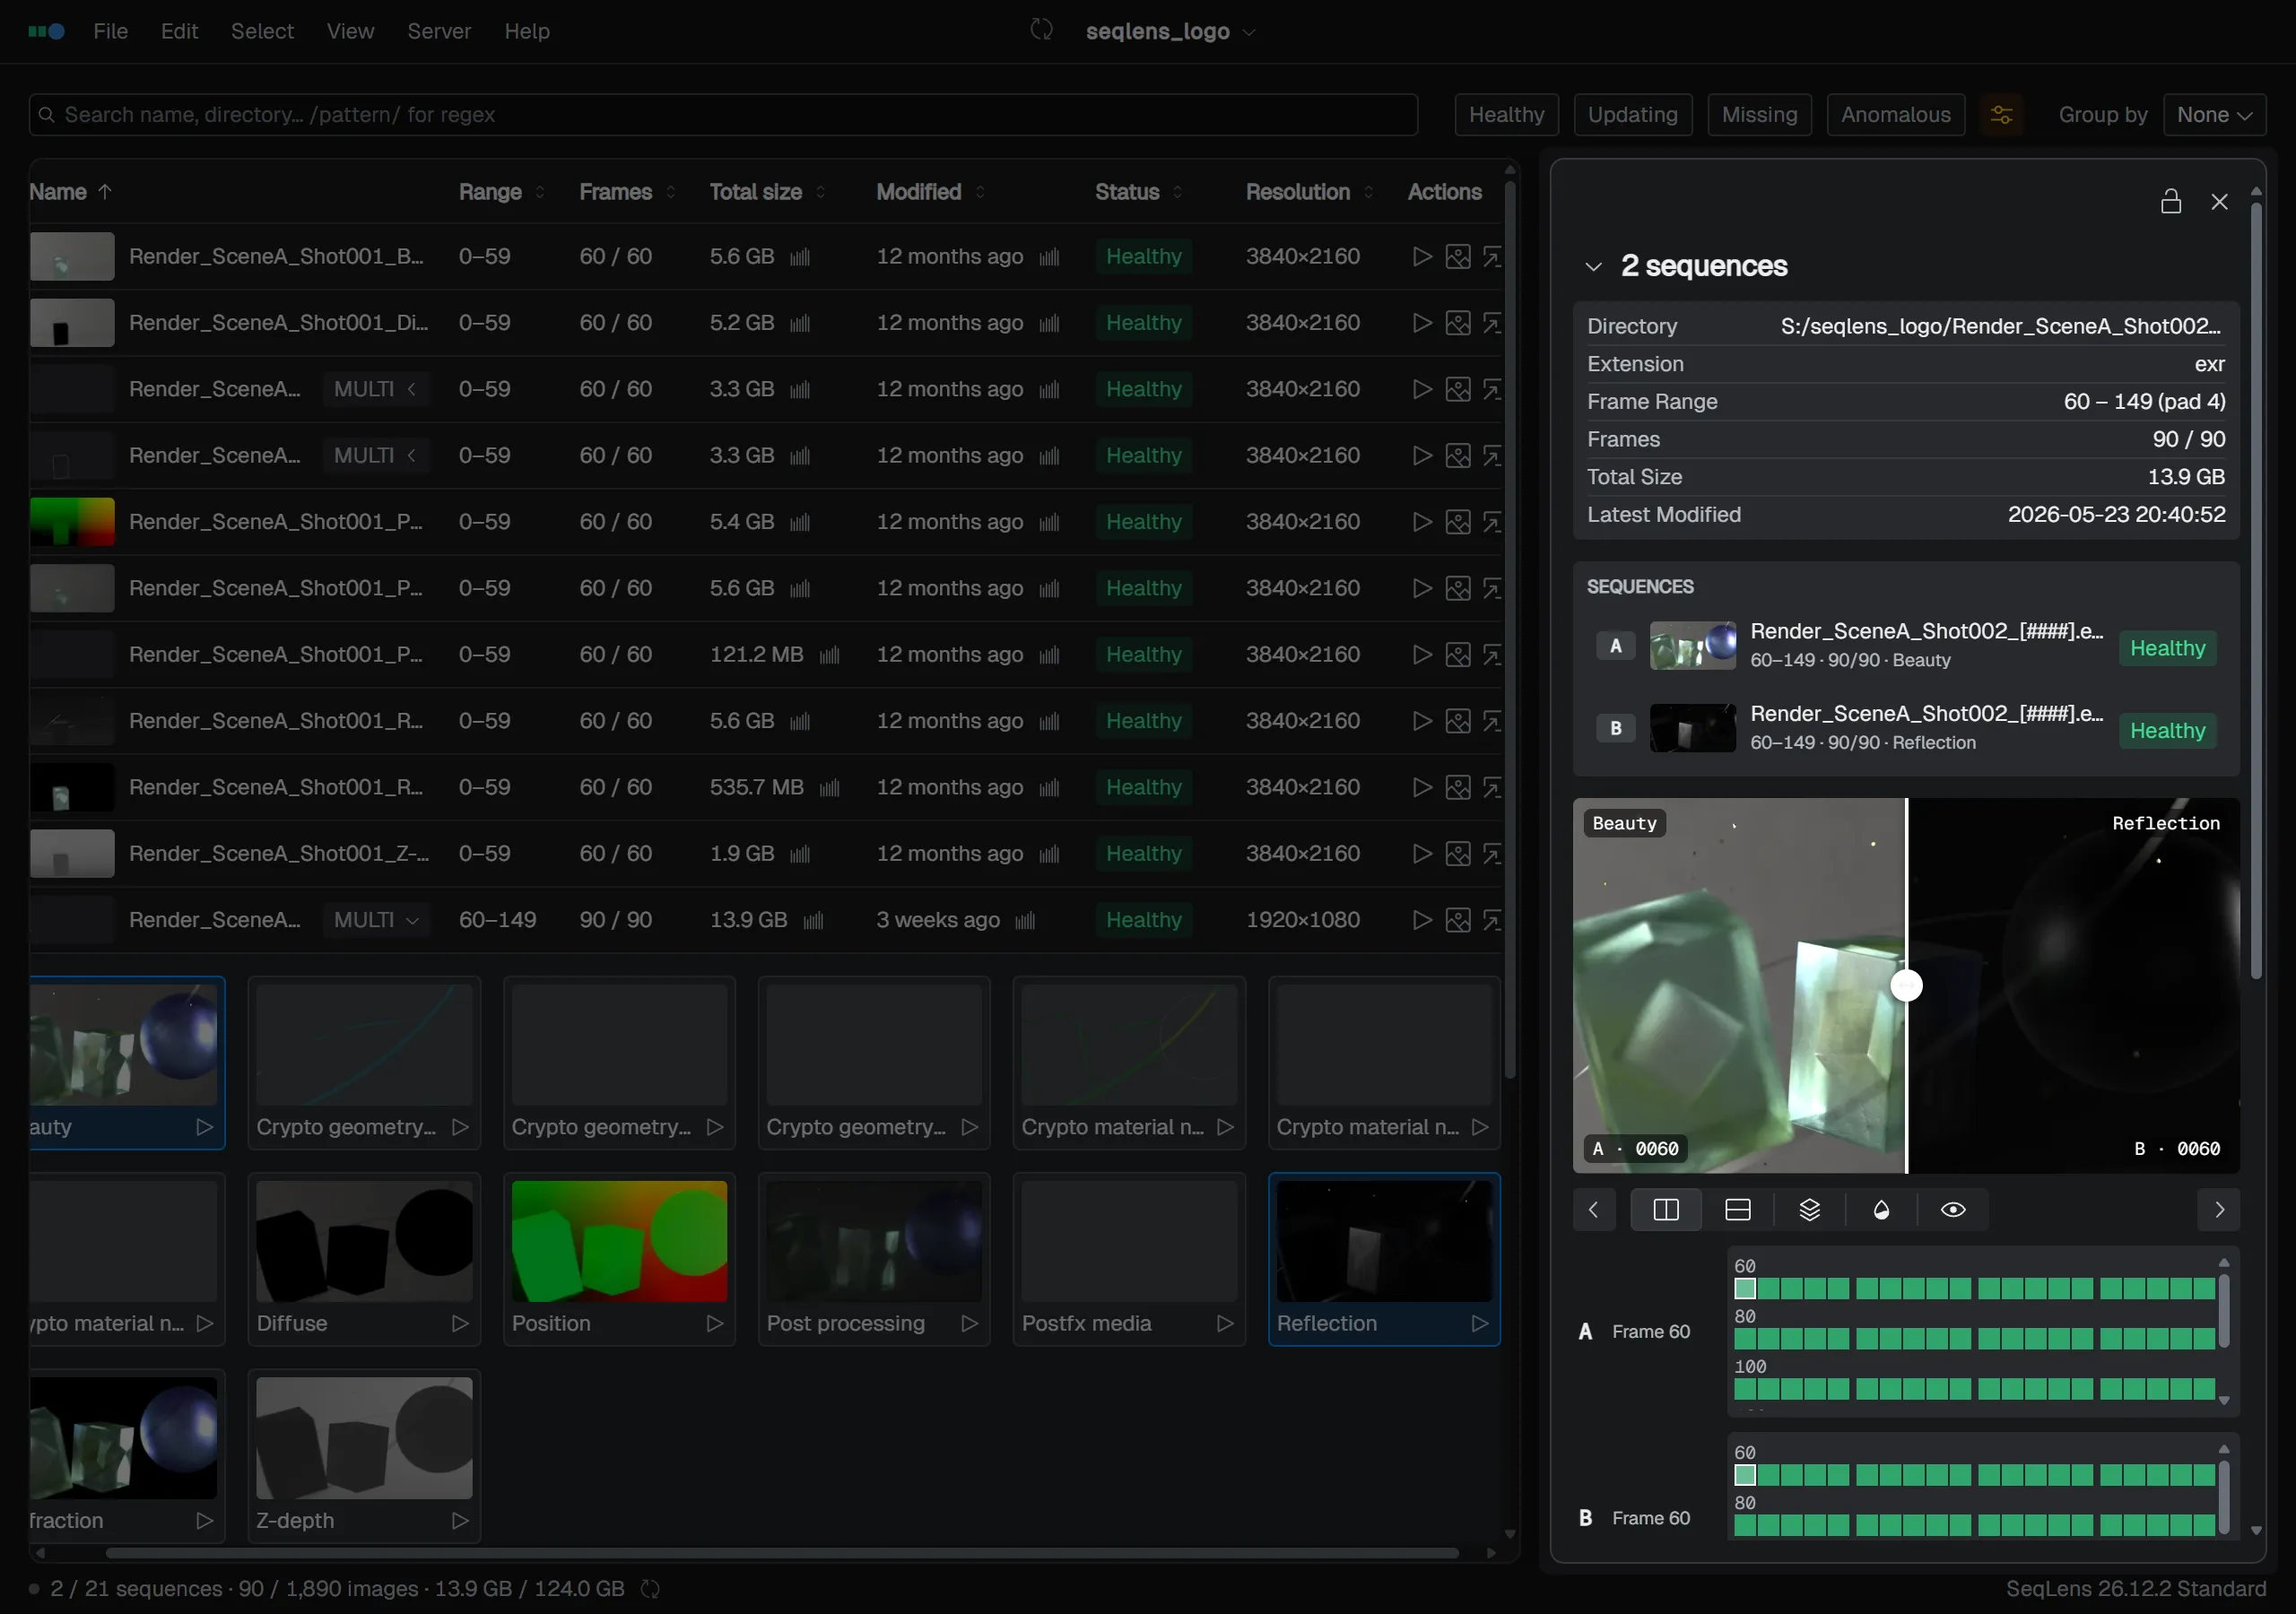Open image viewer for the 1.9 GB Z-depth row
Image resolution: width=2296 pixels, height=1614 pixels.
coord(1458,854)
